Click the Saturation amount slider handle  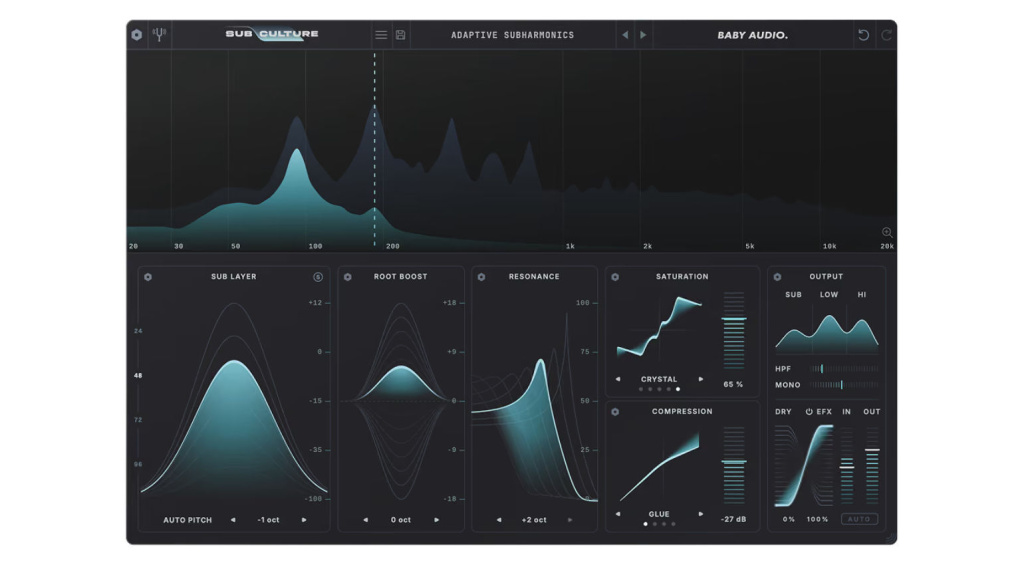pos(733,319)
